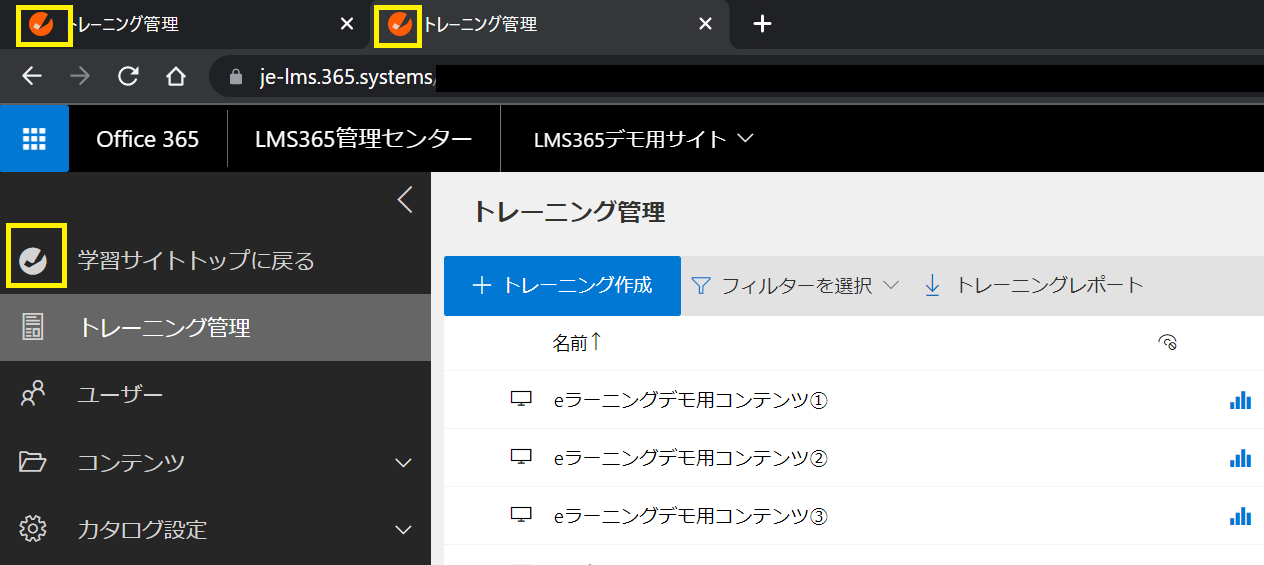Click the browser forward arrow
1264x565 pixels.
tap(80, 77)
